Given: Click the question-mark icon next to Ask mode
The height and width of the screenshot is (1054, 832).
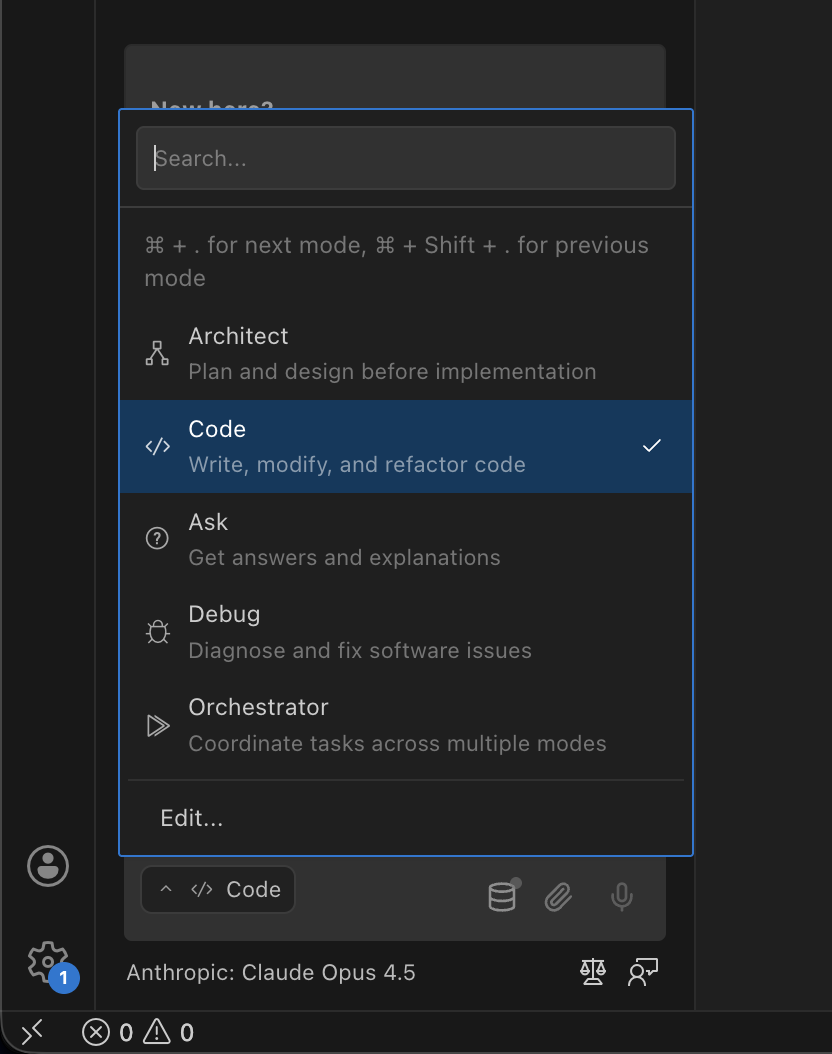Looking at the screenshot, I should pos(157,538).
